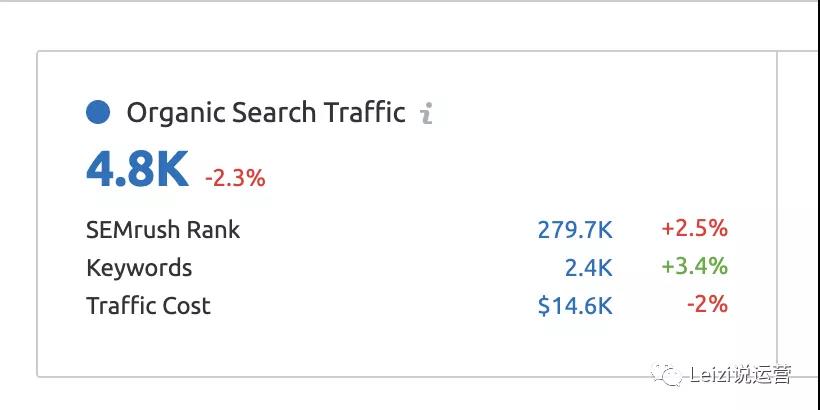Click blank area between Keywords label and 2.4K

coord(377,268)
